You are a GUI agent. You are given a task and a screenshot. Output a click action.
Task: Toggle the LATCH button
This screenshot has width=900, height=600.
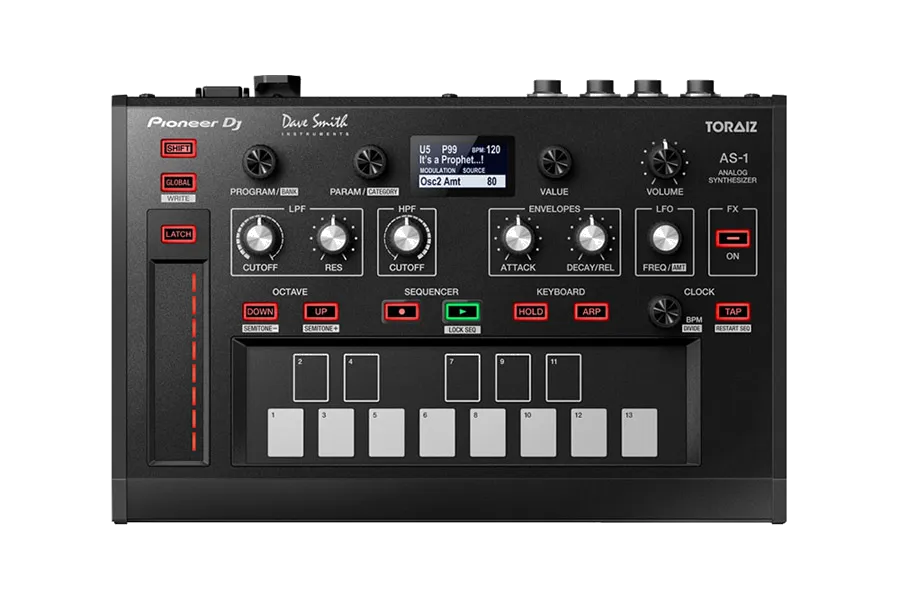(179, 234)
